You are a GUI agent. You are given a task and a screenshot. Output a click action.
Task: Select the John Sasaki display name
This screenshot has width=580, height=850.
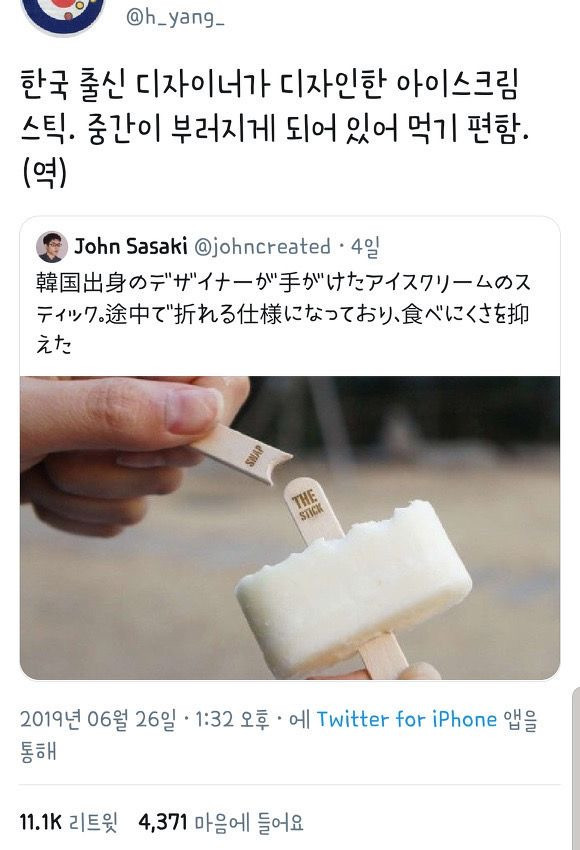(131, 246)
